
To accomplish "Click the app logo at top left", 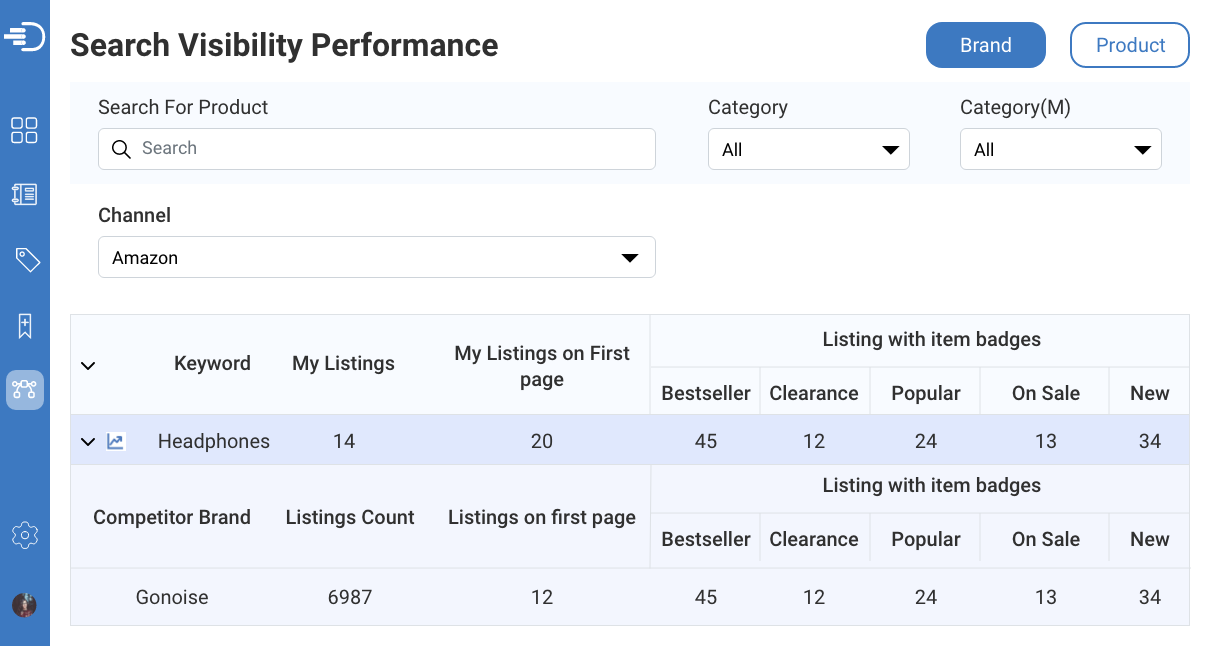I will pyautogui.click(x=24, y=36).
